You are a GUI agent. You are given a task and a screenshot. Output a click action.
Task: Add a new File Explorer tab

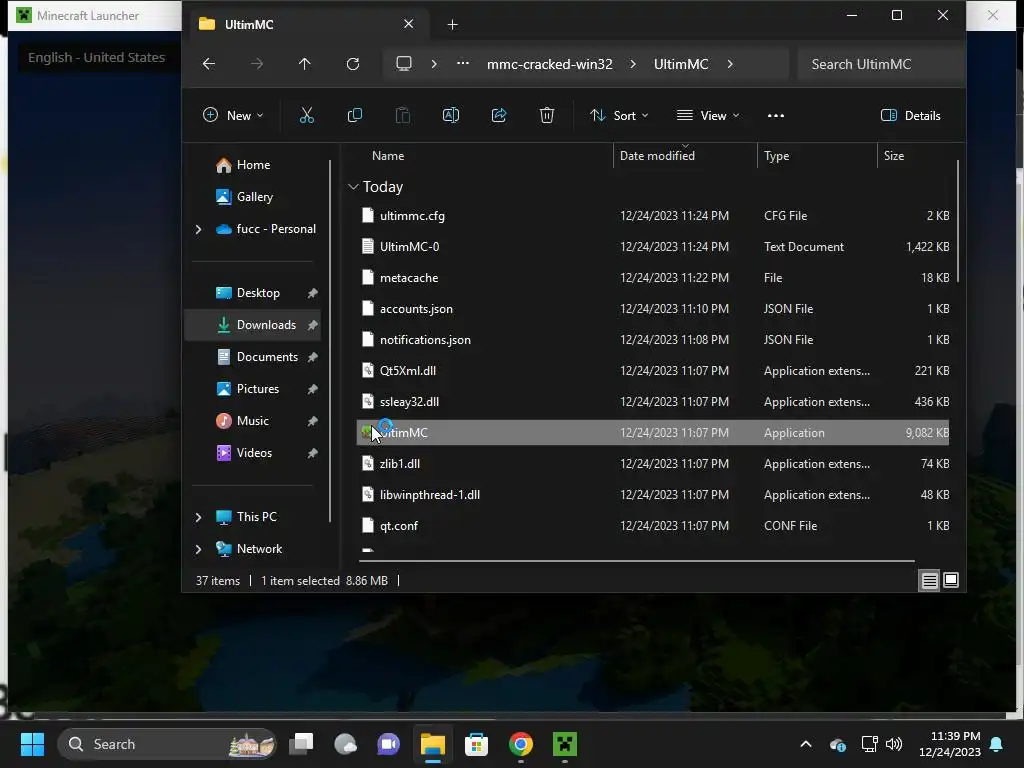tap(452, 25)
